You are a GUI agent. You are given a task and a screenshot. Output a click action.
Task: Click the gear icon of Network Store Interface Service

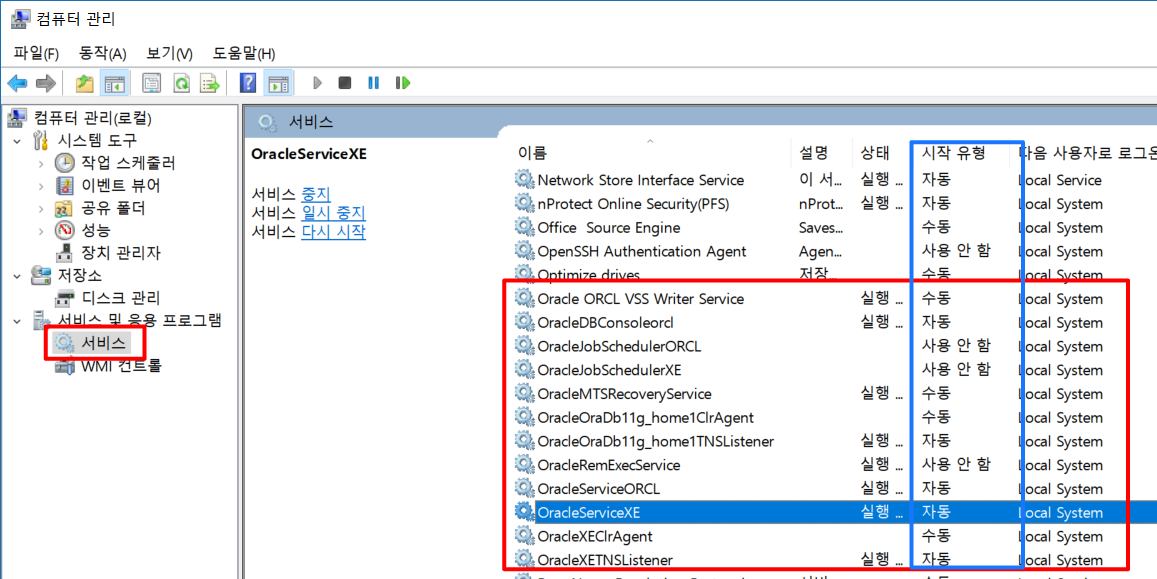coord(524,179)
